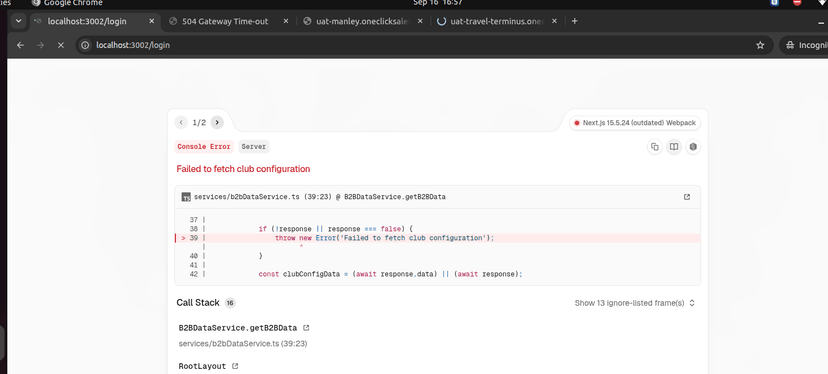This screenshot has width=828, height=374.
Task: Click the Google Chrome app name in top bar
Action: point(73,3)
